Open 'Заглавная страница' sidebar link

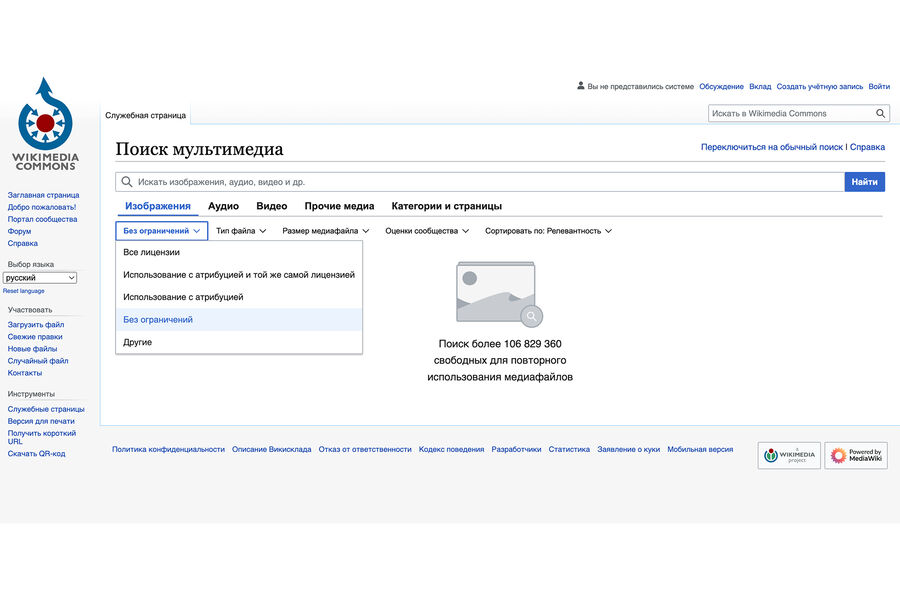click(x=43, y=195)
